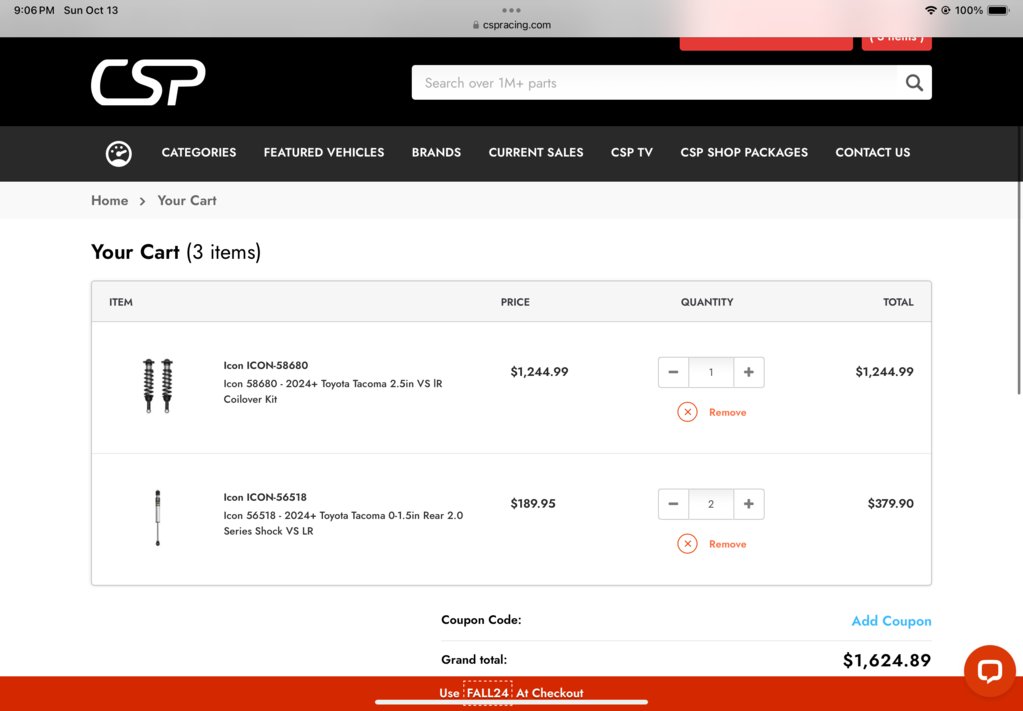Click FALL24 coupon code in banner
Screen dimensions: 1023x711
click(487, 693)
